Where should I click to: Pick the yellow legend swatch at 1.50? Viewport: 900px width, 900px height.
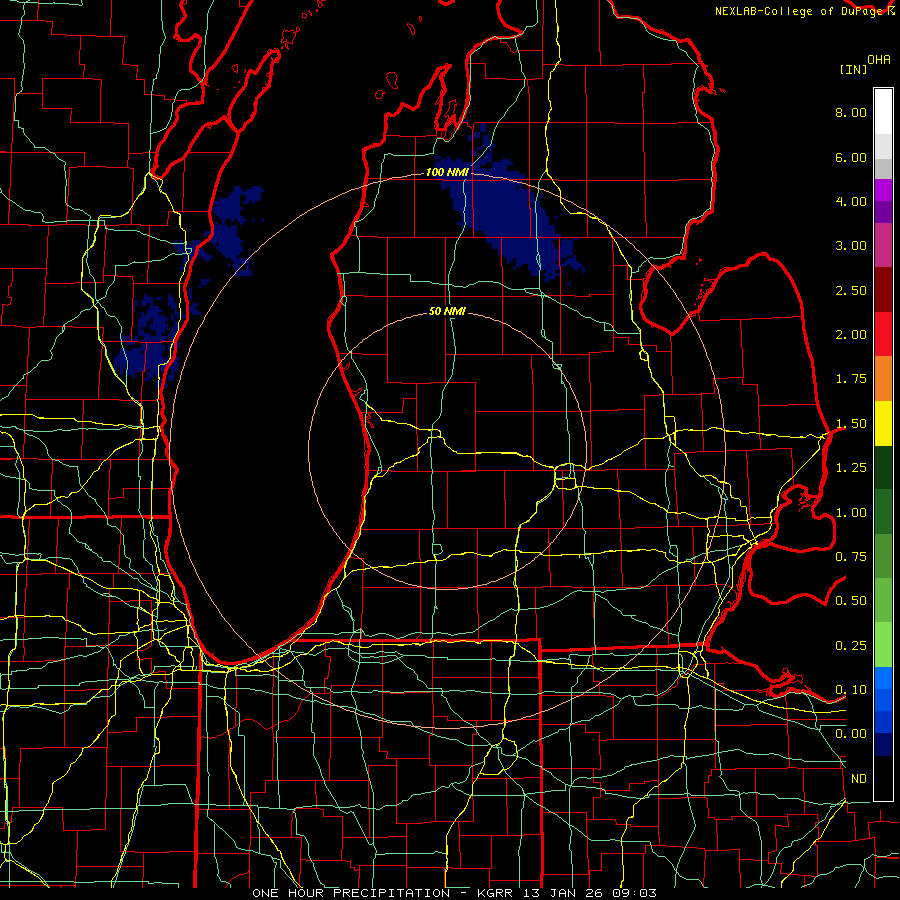pyautogui.click(x=883, y=423)
